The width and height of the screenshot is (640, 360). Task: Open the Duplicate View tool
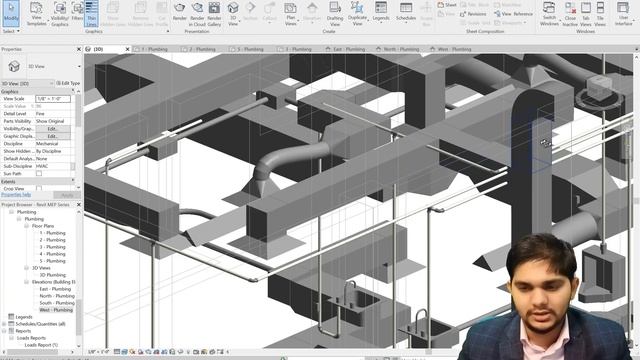pos(357,13)
